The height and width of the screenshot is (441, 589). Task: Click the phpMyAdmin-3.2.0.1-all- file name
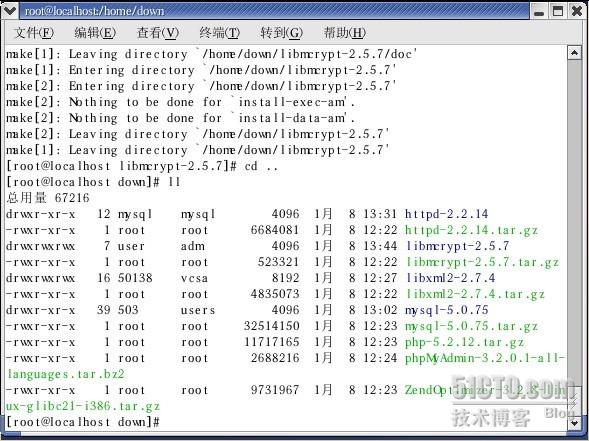tap(485, 358)
